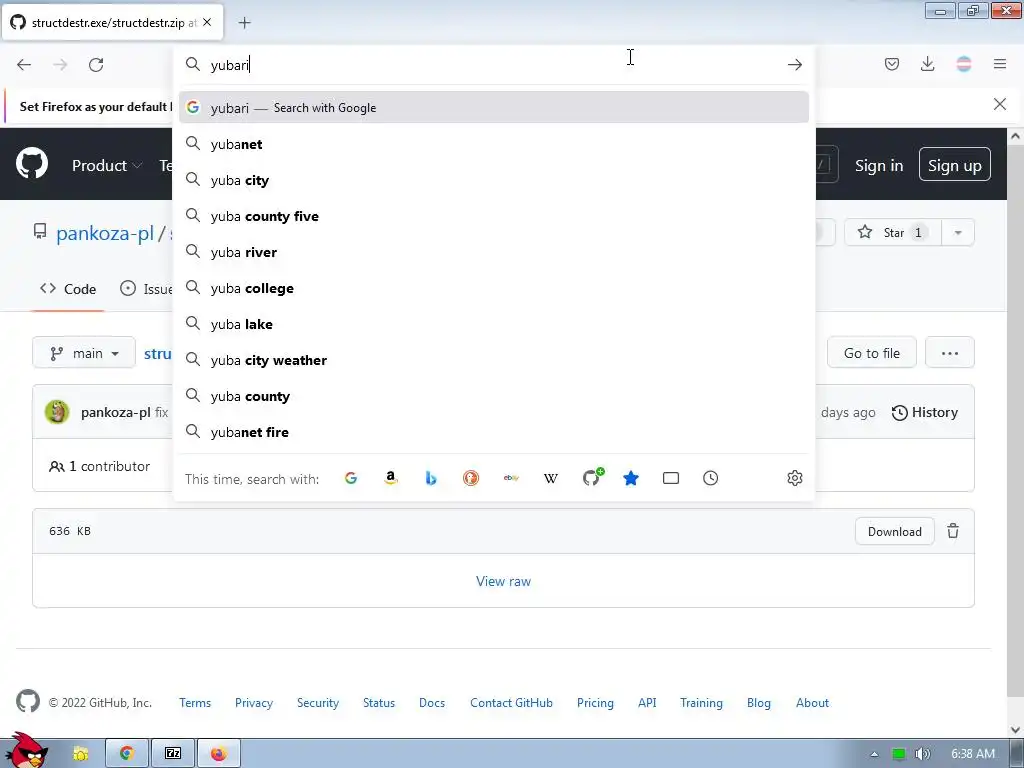Open Chrome from the taskbar
1024x768 pixels.
point(127,754)
